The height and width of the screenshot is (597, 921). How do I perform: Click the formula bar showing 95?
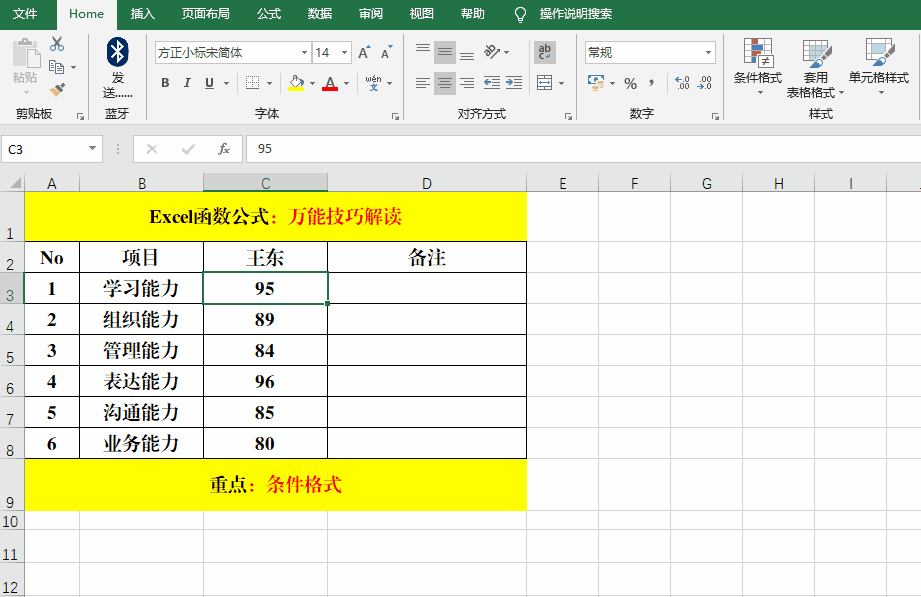click(583, 149)
